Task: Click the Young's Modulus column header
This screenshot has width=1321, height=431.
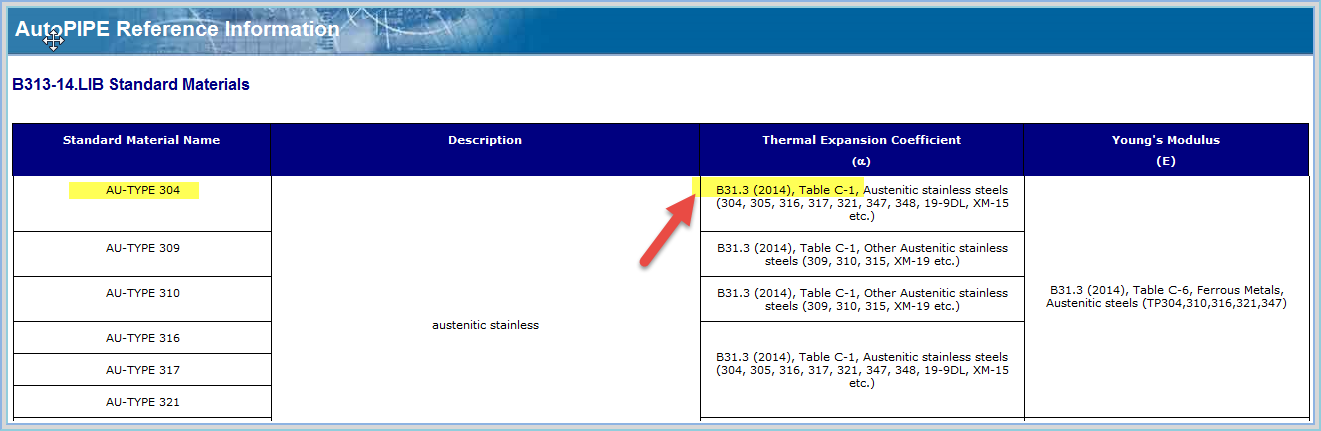Action: pyautogui.click(x=1166, y=149)
